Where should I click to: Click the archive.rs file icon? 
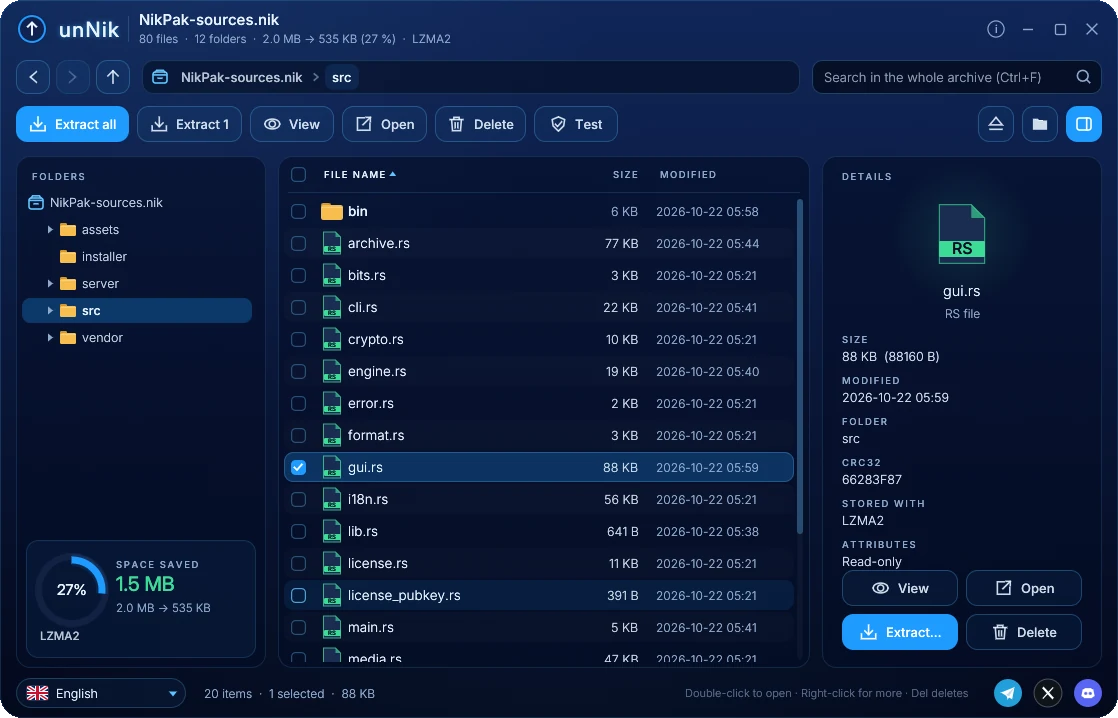tap(332, 243)
